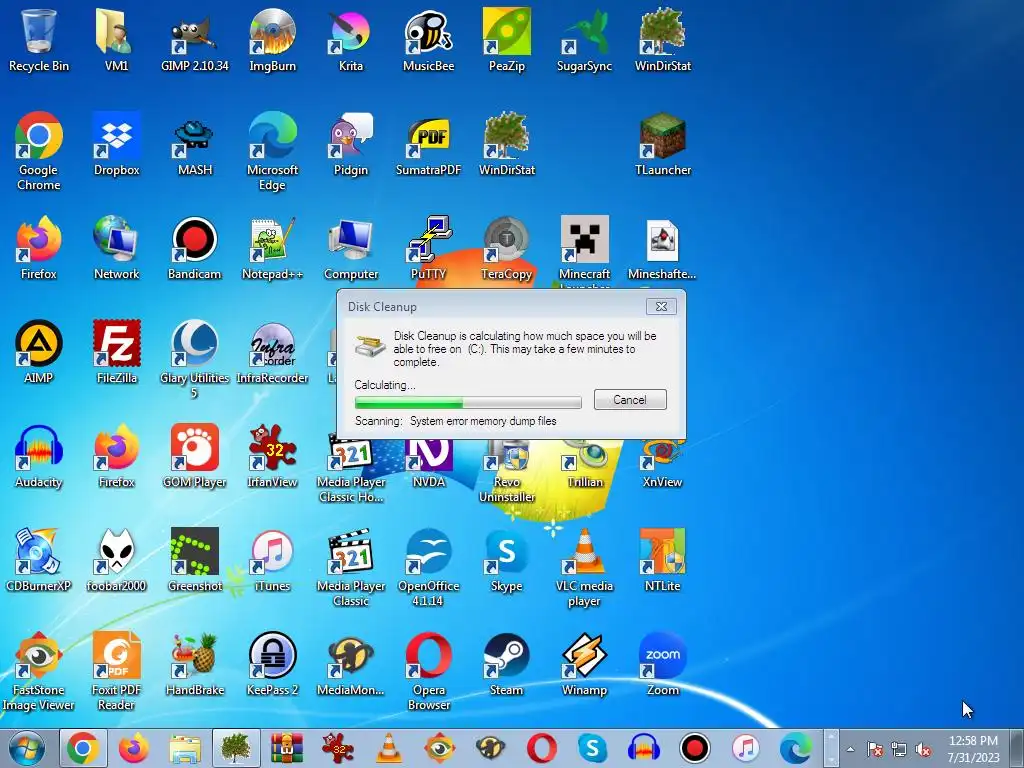Select the ImgBurn desktop shortcut
Image resolution: width=1024 pixels, height=768 pixels.
[272, 40]
